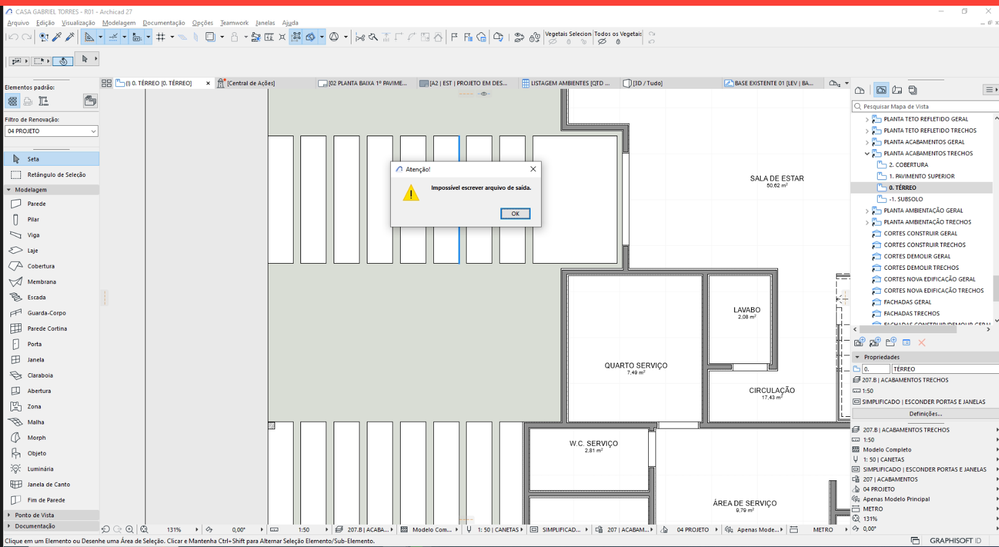Collapse PLANTA ACABAMENTOS TRECHOS folder

tap(866, 153)
